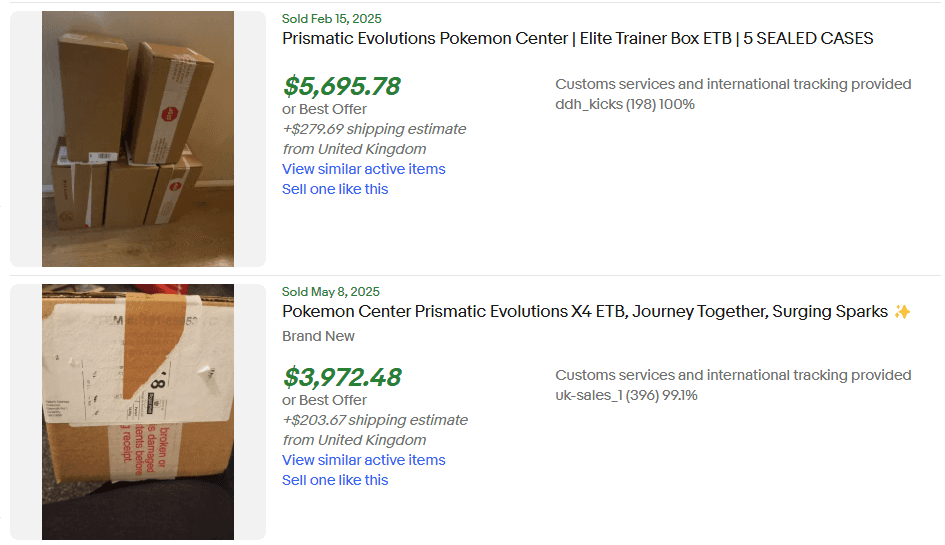Click or Best Offer under $3,972.48
Image resolution: width=945 pixels, height=545 pixels.
[324, 400]
